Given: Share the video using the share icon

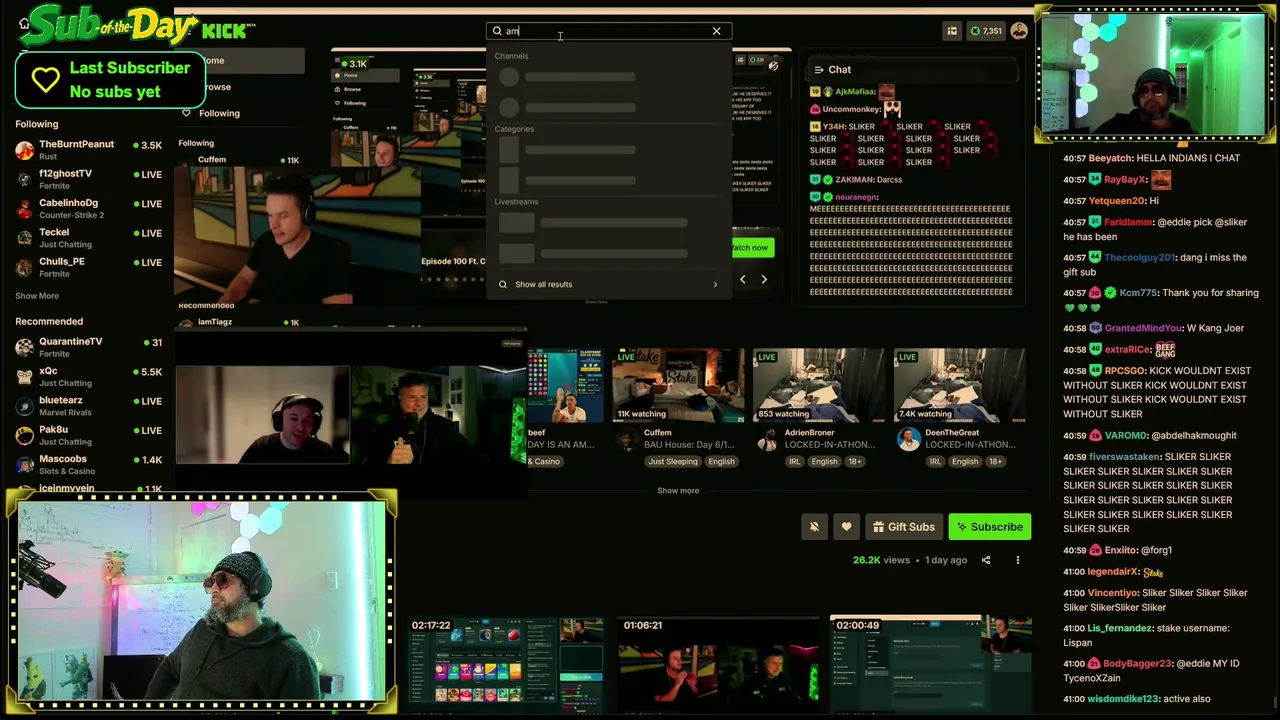Looking at the screenshot, I should click(986, 560).
